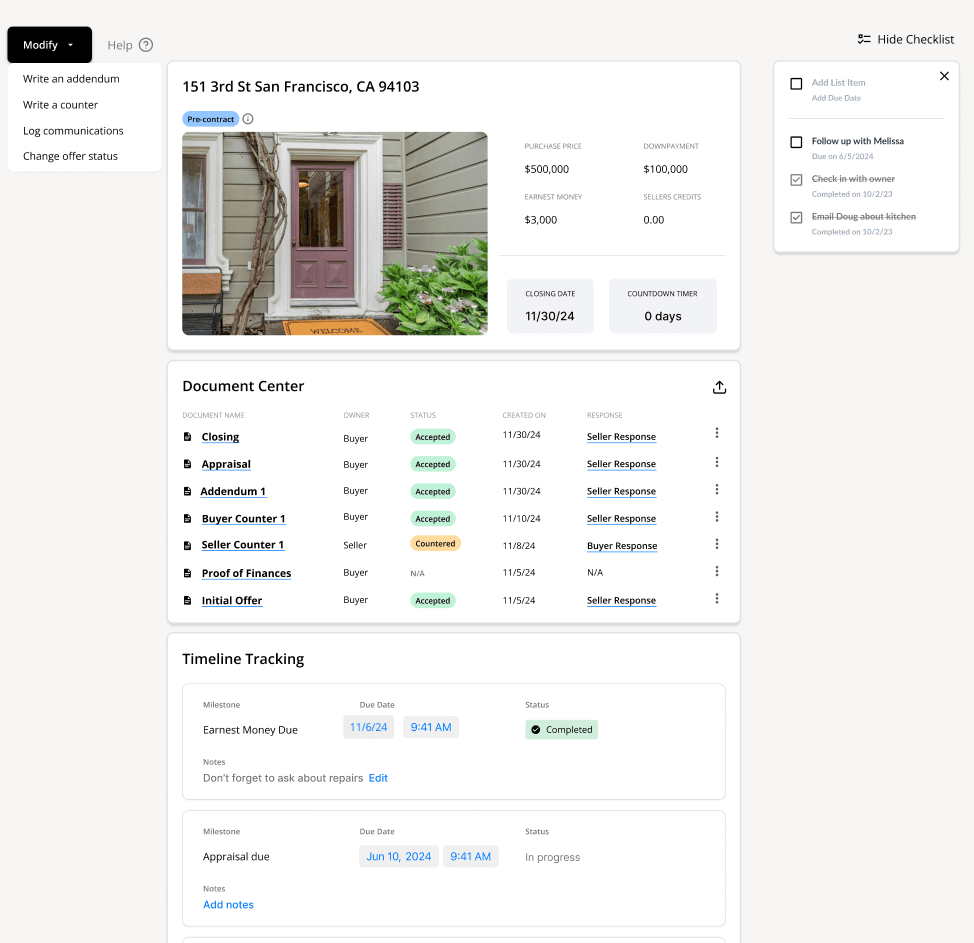974x943 pixels.
Task: Click Add notes under Appraisal due
Action: (228, 904)
